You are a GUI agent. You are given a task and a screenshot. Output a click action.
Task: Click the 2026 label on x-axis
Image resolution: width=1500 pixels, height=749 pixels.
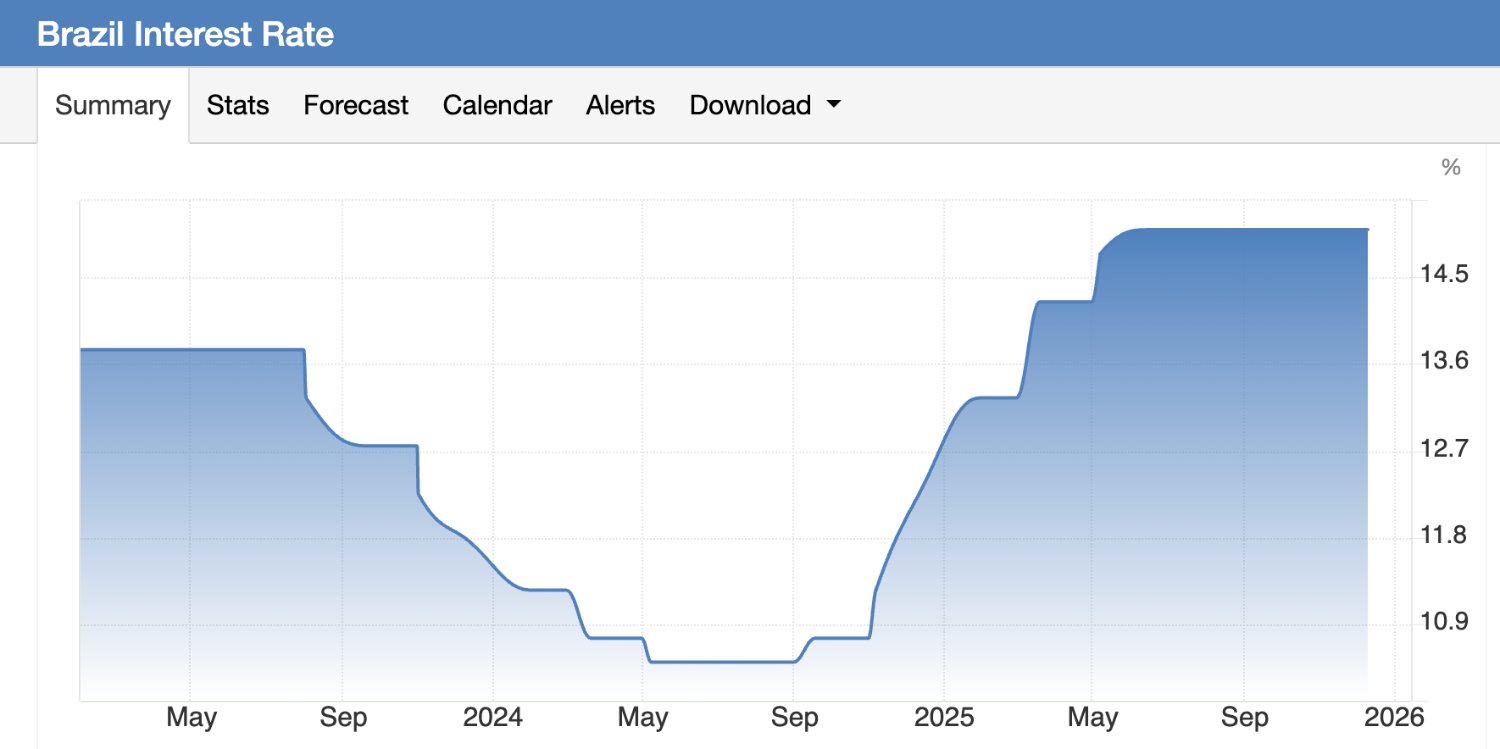point(1394,717)
